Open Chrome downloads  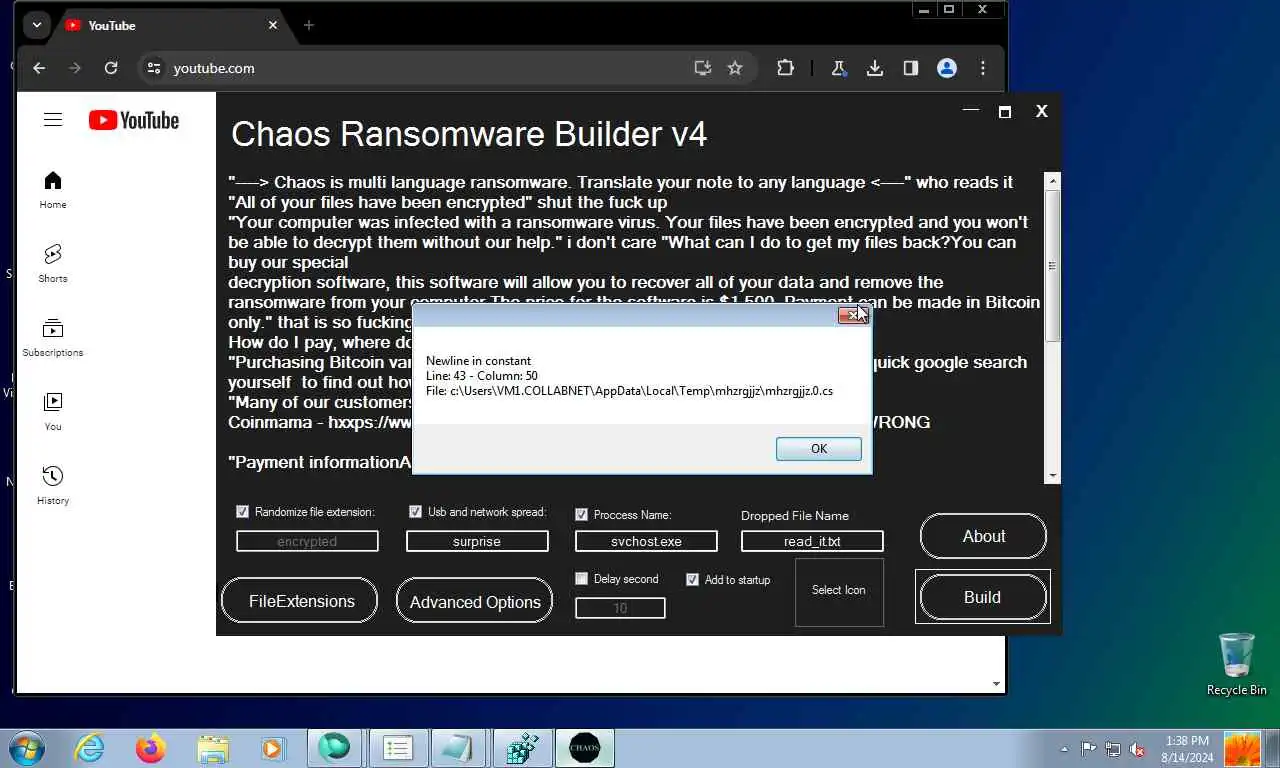pyautogui.click(x=875, y=68)
